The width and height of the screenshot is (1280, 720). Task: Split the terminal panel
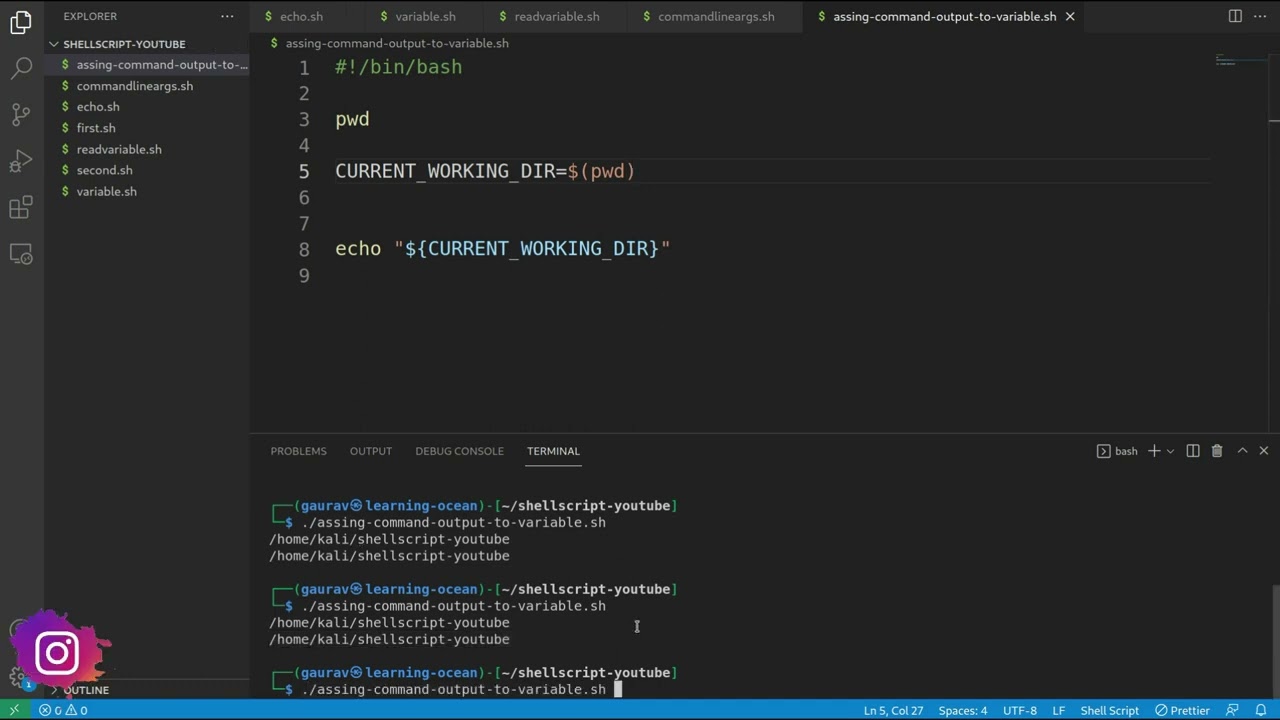point(1193,451)
